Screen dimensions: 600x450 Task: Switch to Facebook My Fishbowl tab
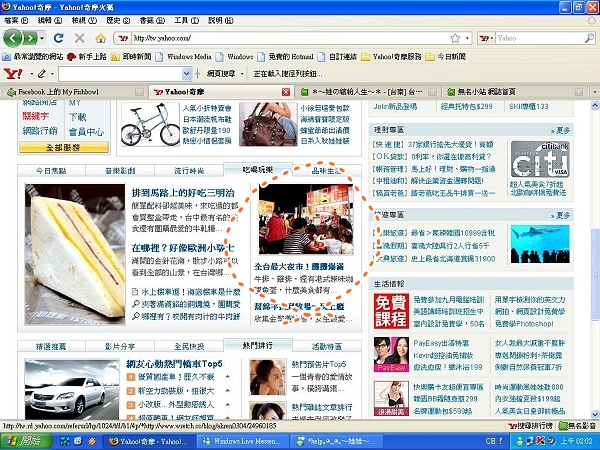(73, 92)
